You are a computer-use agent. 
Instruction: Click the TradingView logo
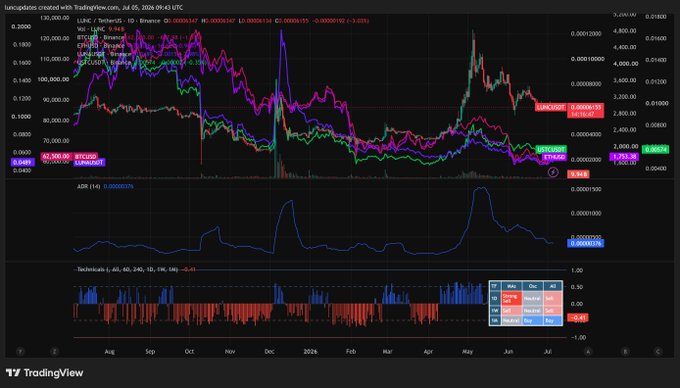coord(44,373)
